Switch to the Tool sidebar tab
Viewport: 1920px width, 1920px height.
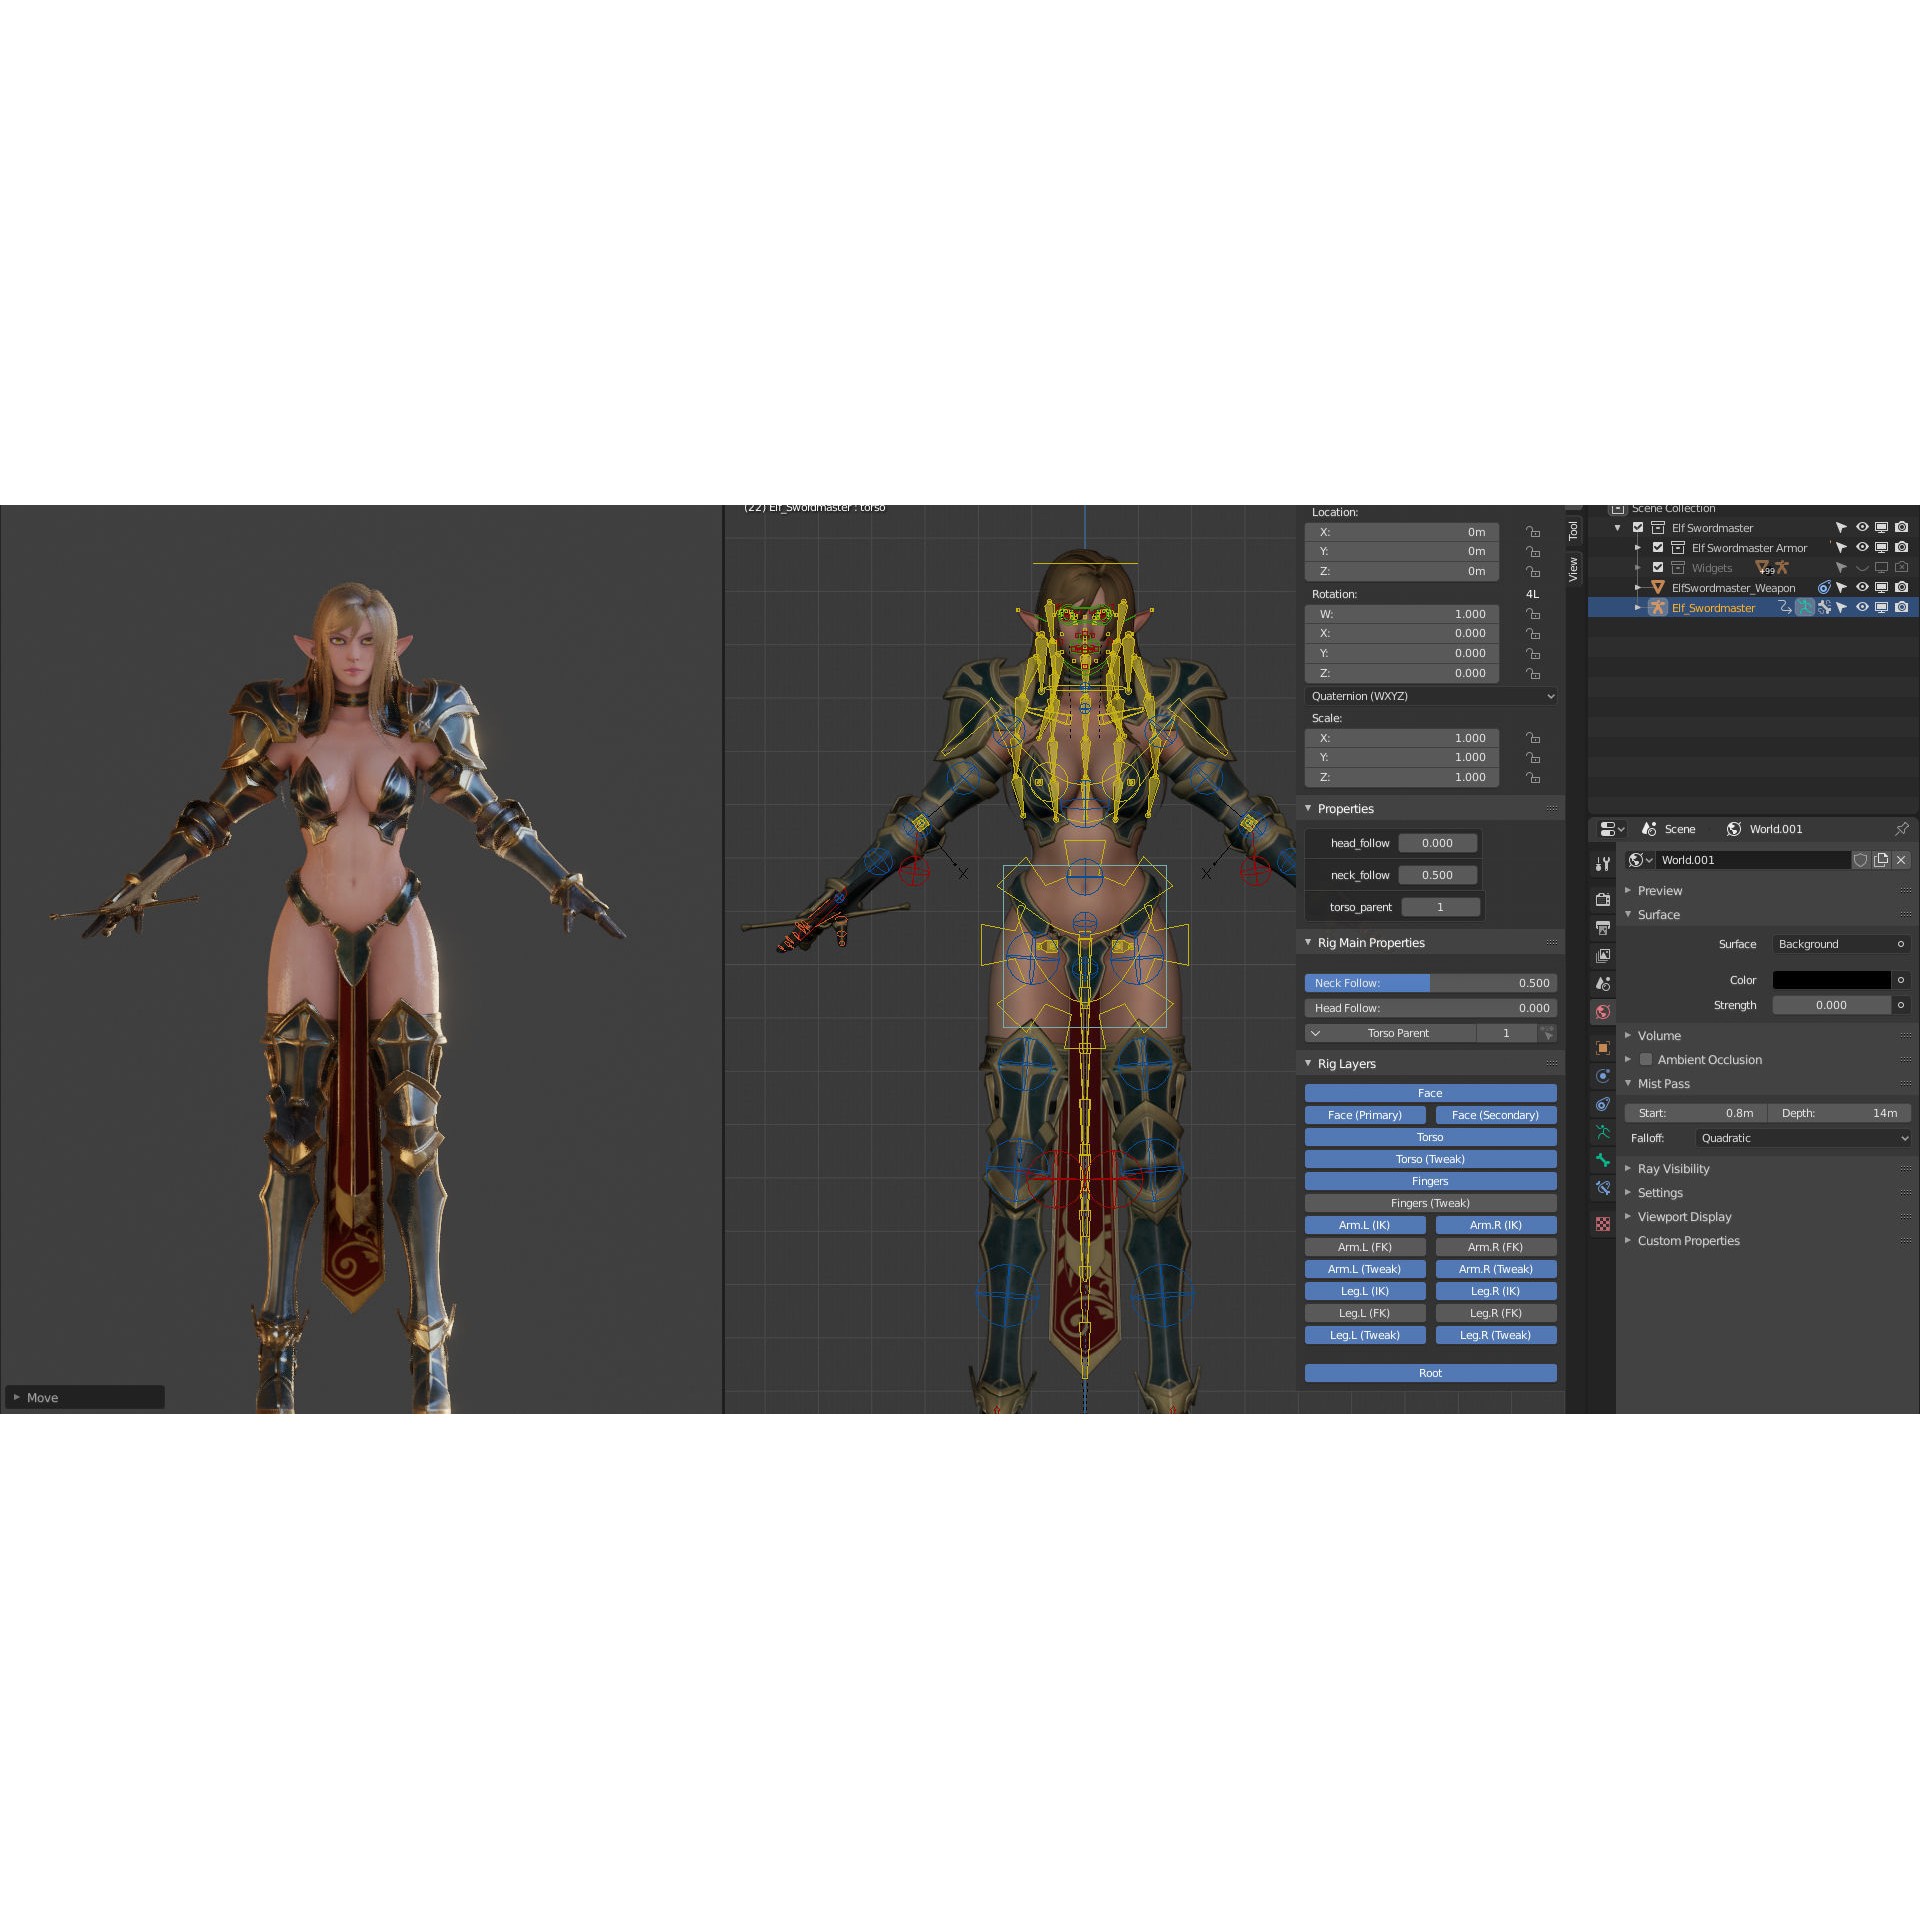(x=1573, y=530)
